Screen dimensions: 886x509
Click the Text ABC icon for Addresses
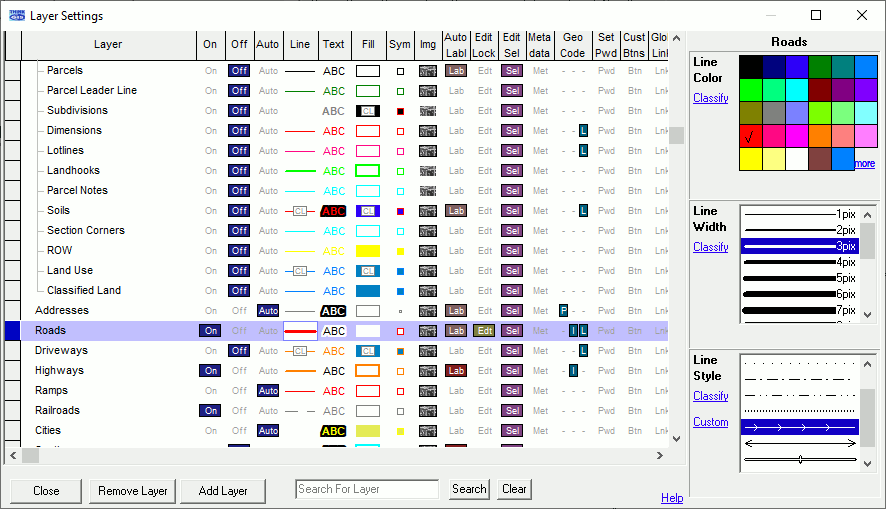tap(333, 311)
